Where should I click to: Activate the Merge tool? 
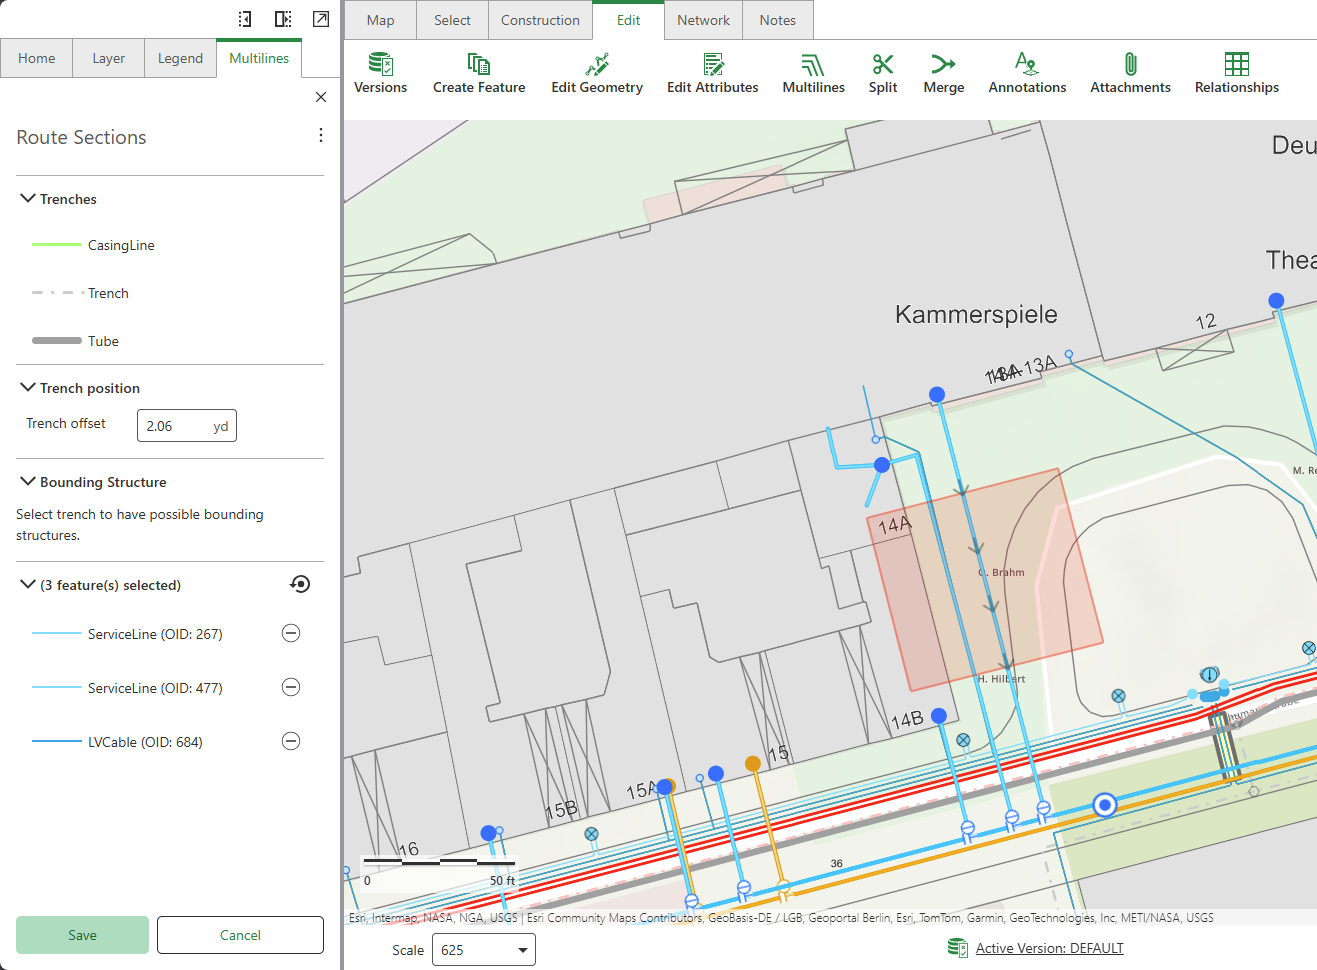click(943, 72)
